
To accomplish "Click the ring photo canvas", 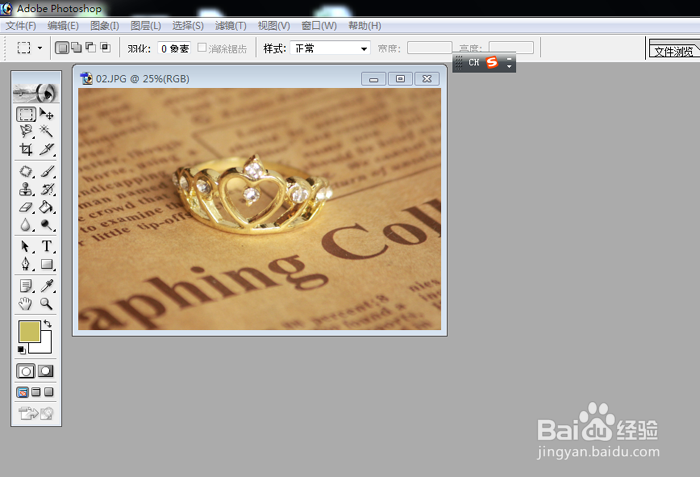I will coord(259,209).
